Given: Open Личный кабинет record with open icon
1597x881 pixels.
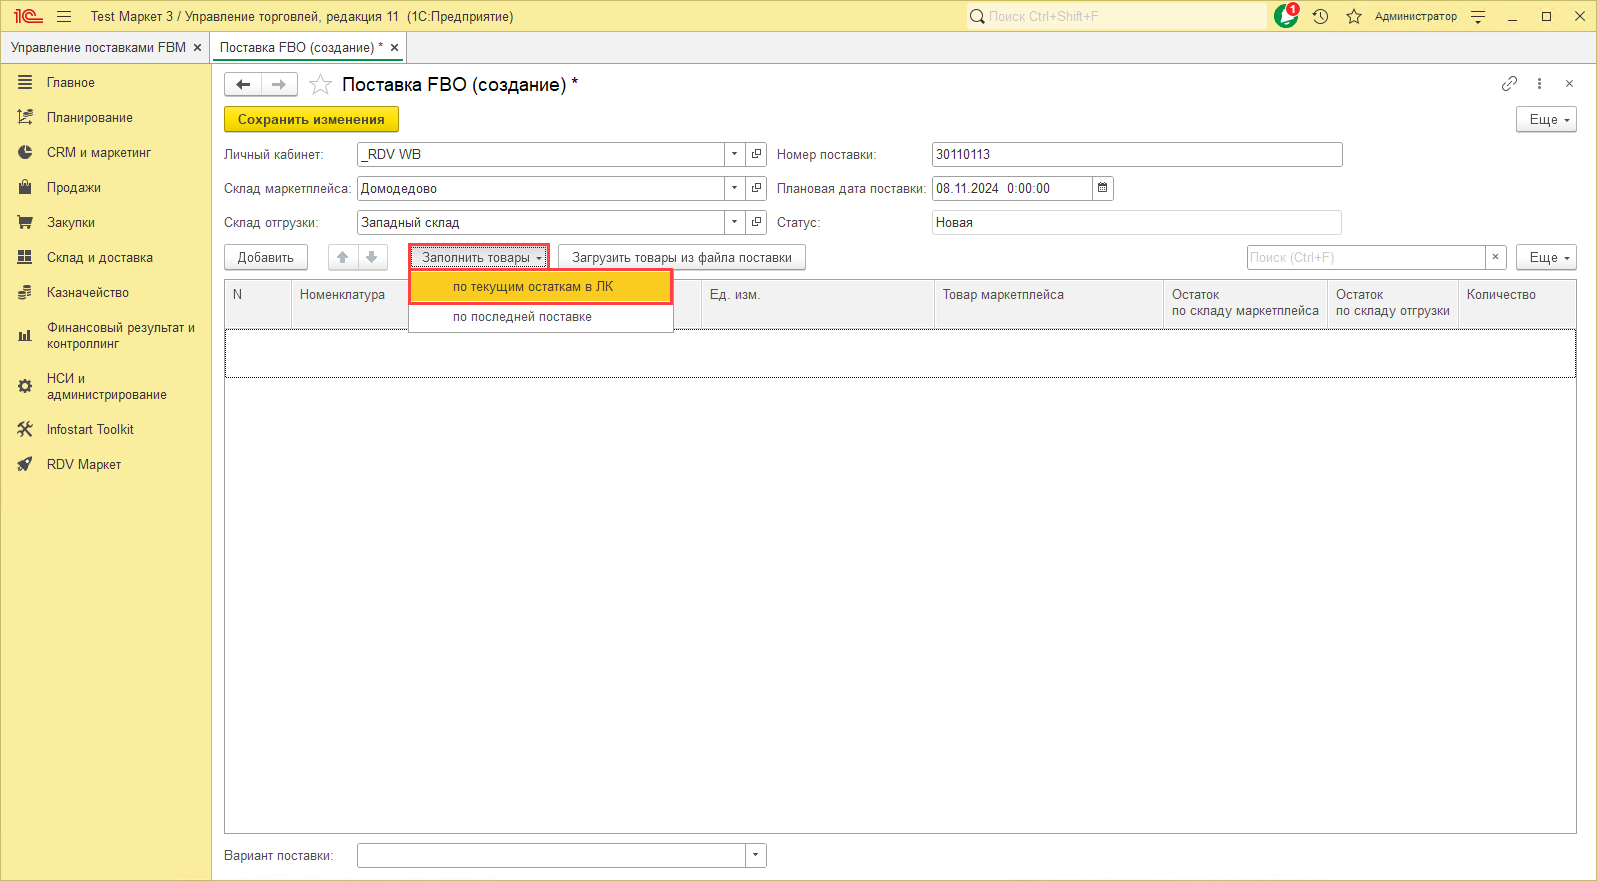Looking at the screenshot, I should [756, 154].
